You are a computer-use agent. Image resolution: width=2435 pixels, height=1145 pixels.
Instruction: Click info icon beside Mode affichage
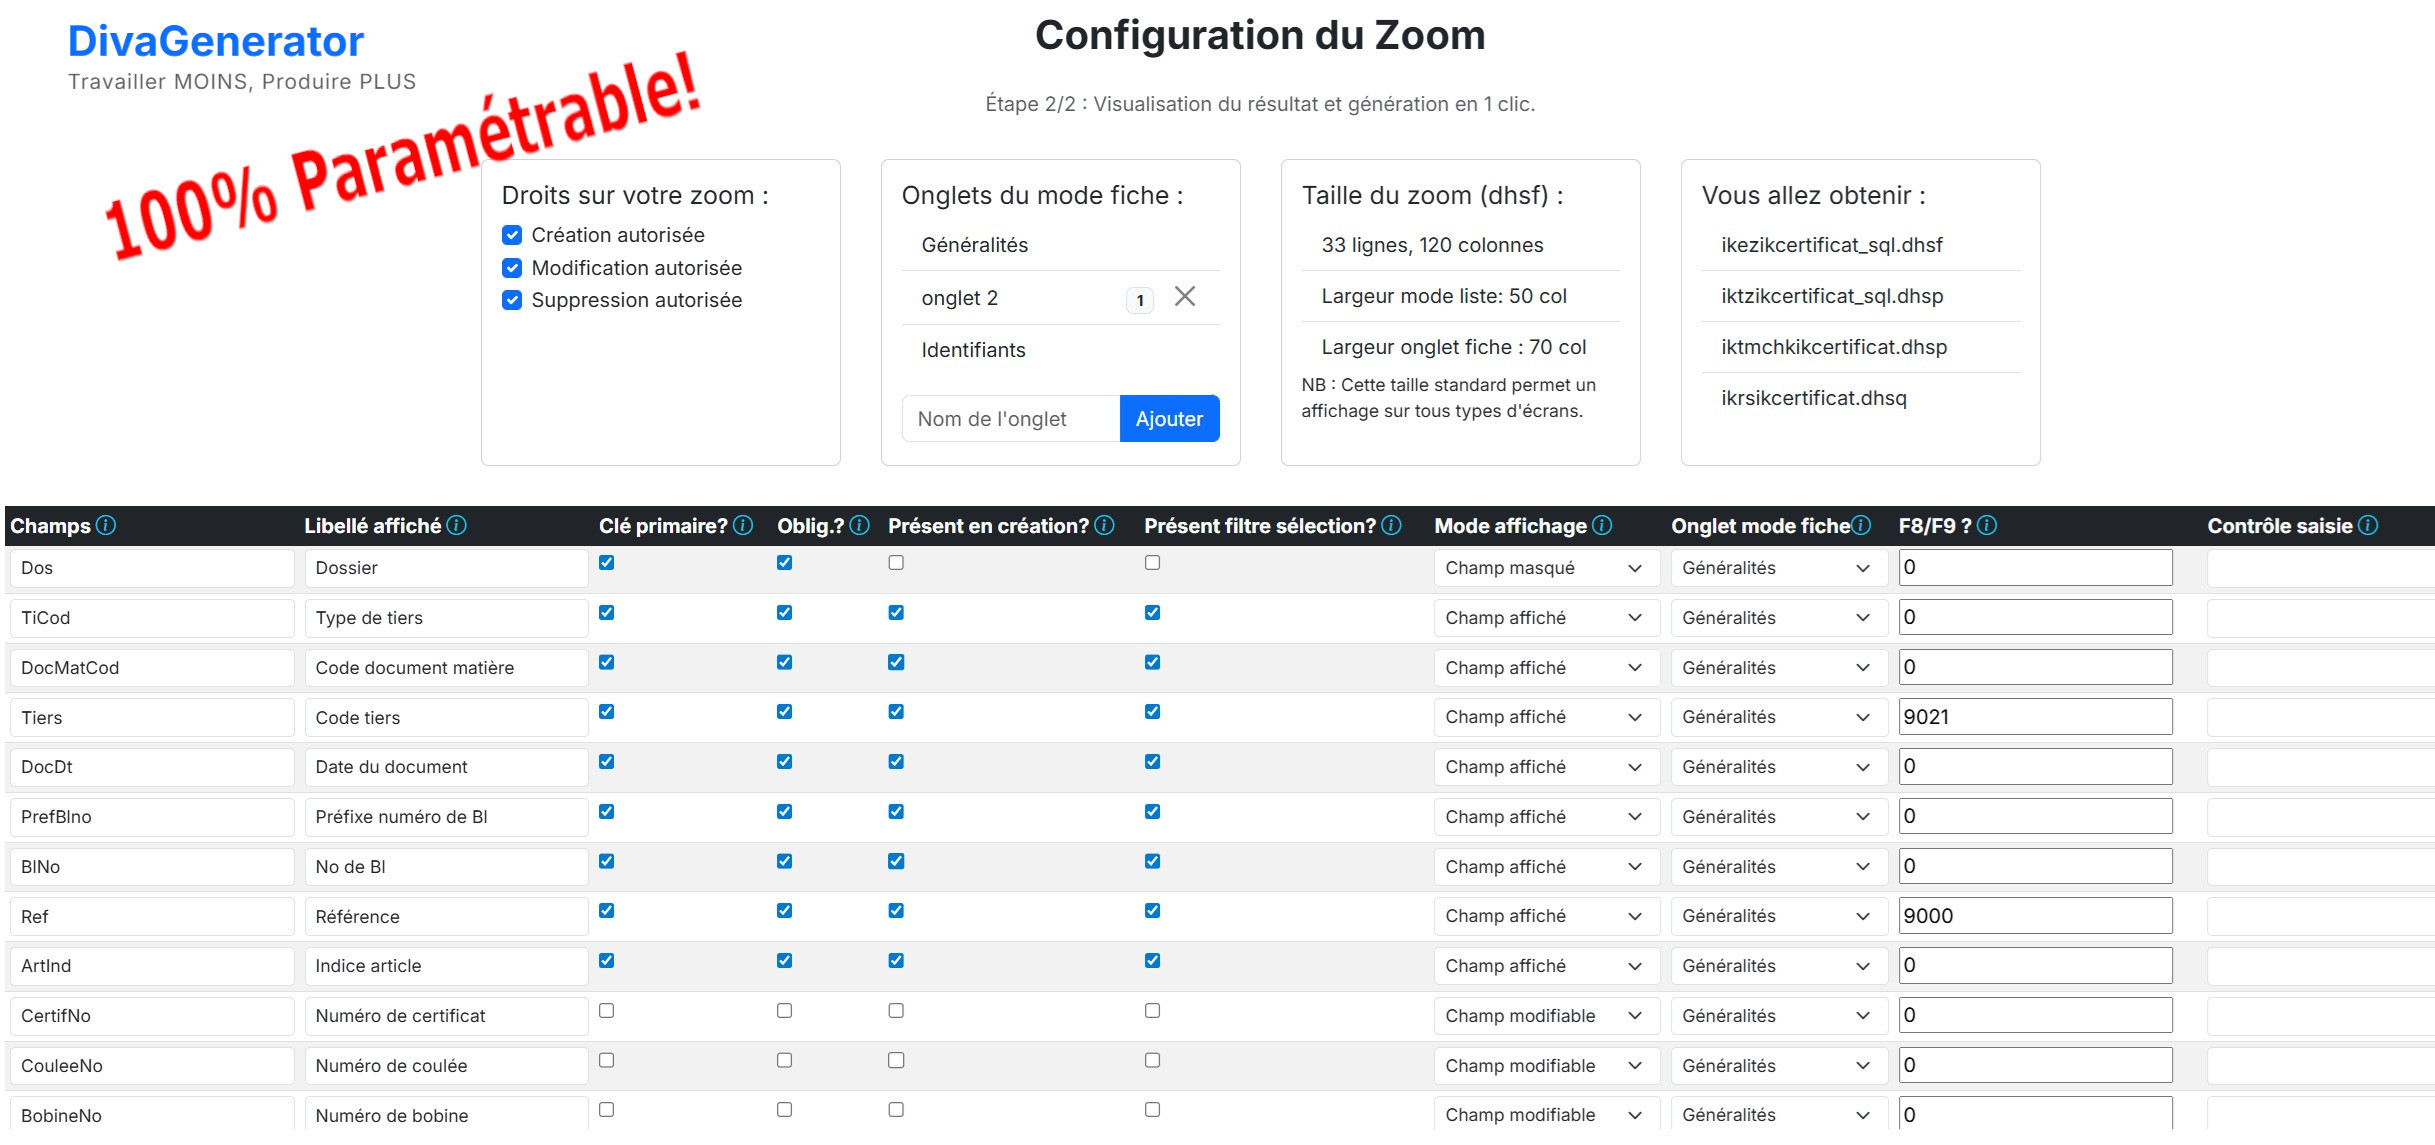tap(1602, 525)
